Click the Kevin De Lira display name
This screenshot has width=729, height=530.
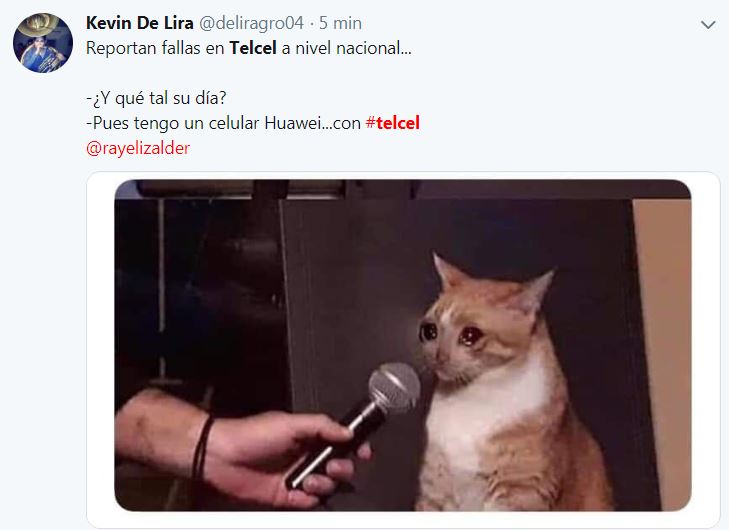click(x=139, y=23)
